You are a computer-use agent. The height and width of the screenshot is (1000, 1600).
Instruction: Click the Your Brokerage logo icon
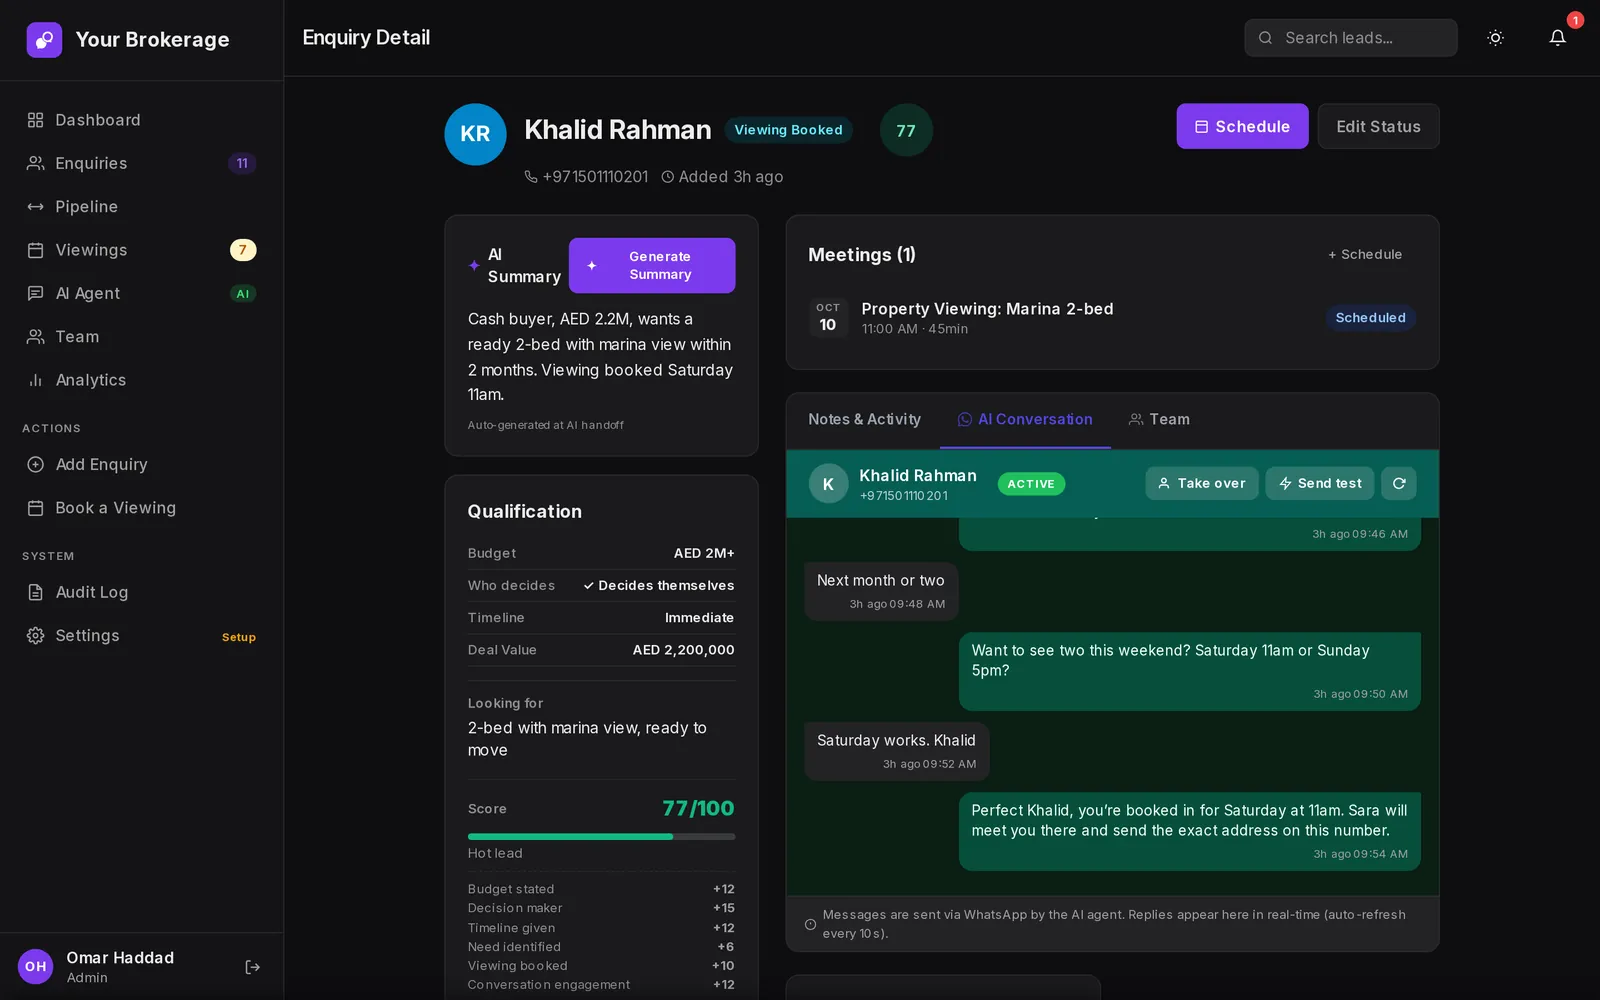pyautogui.click(x=44, y=40)
